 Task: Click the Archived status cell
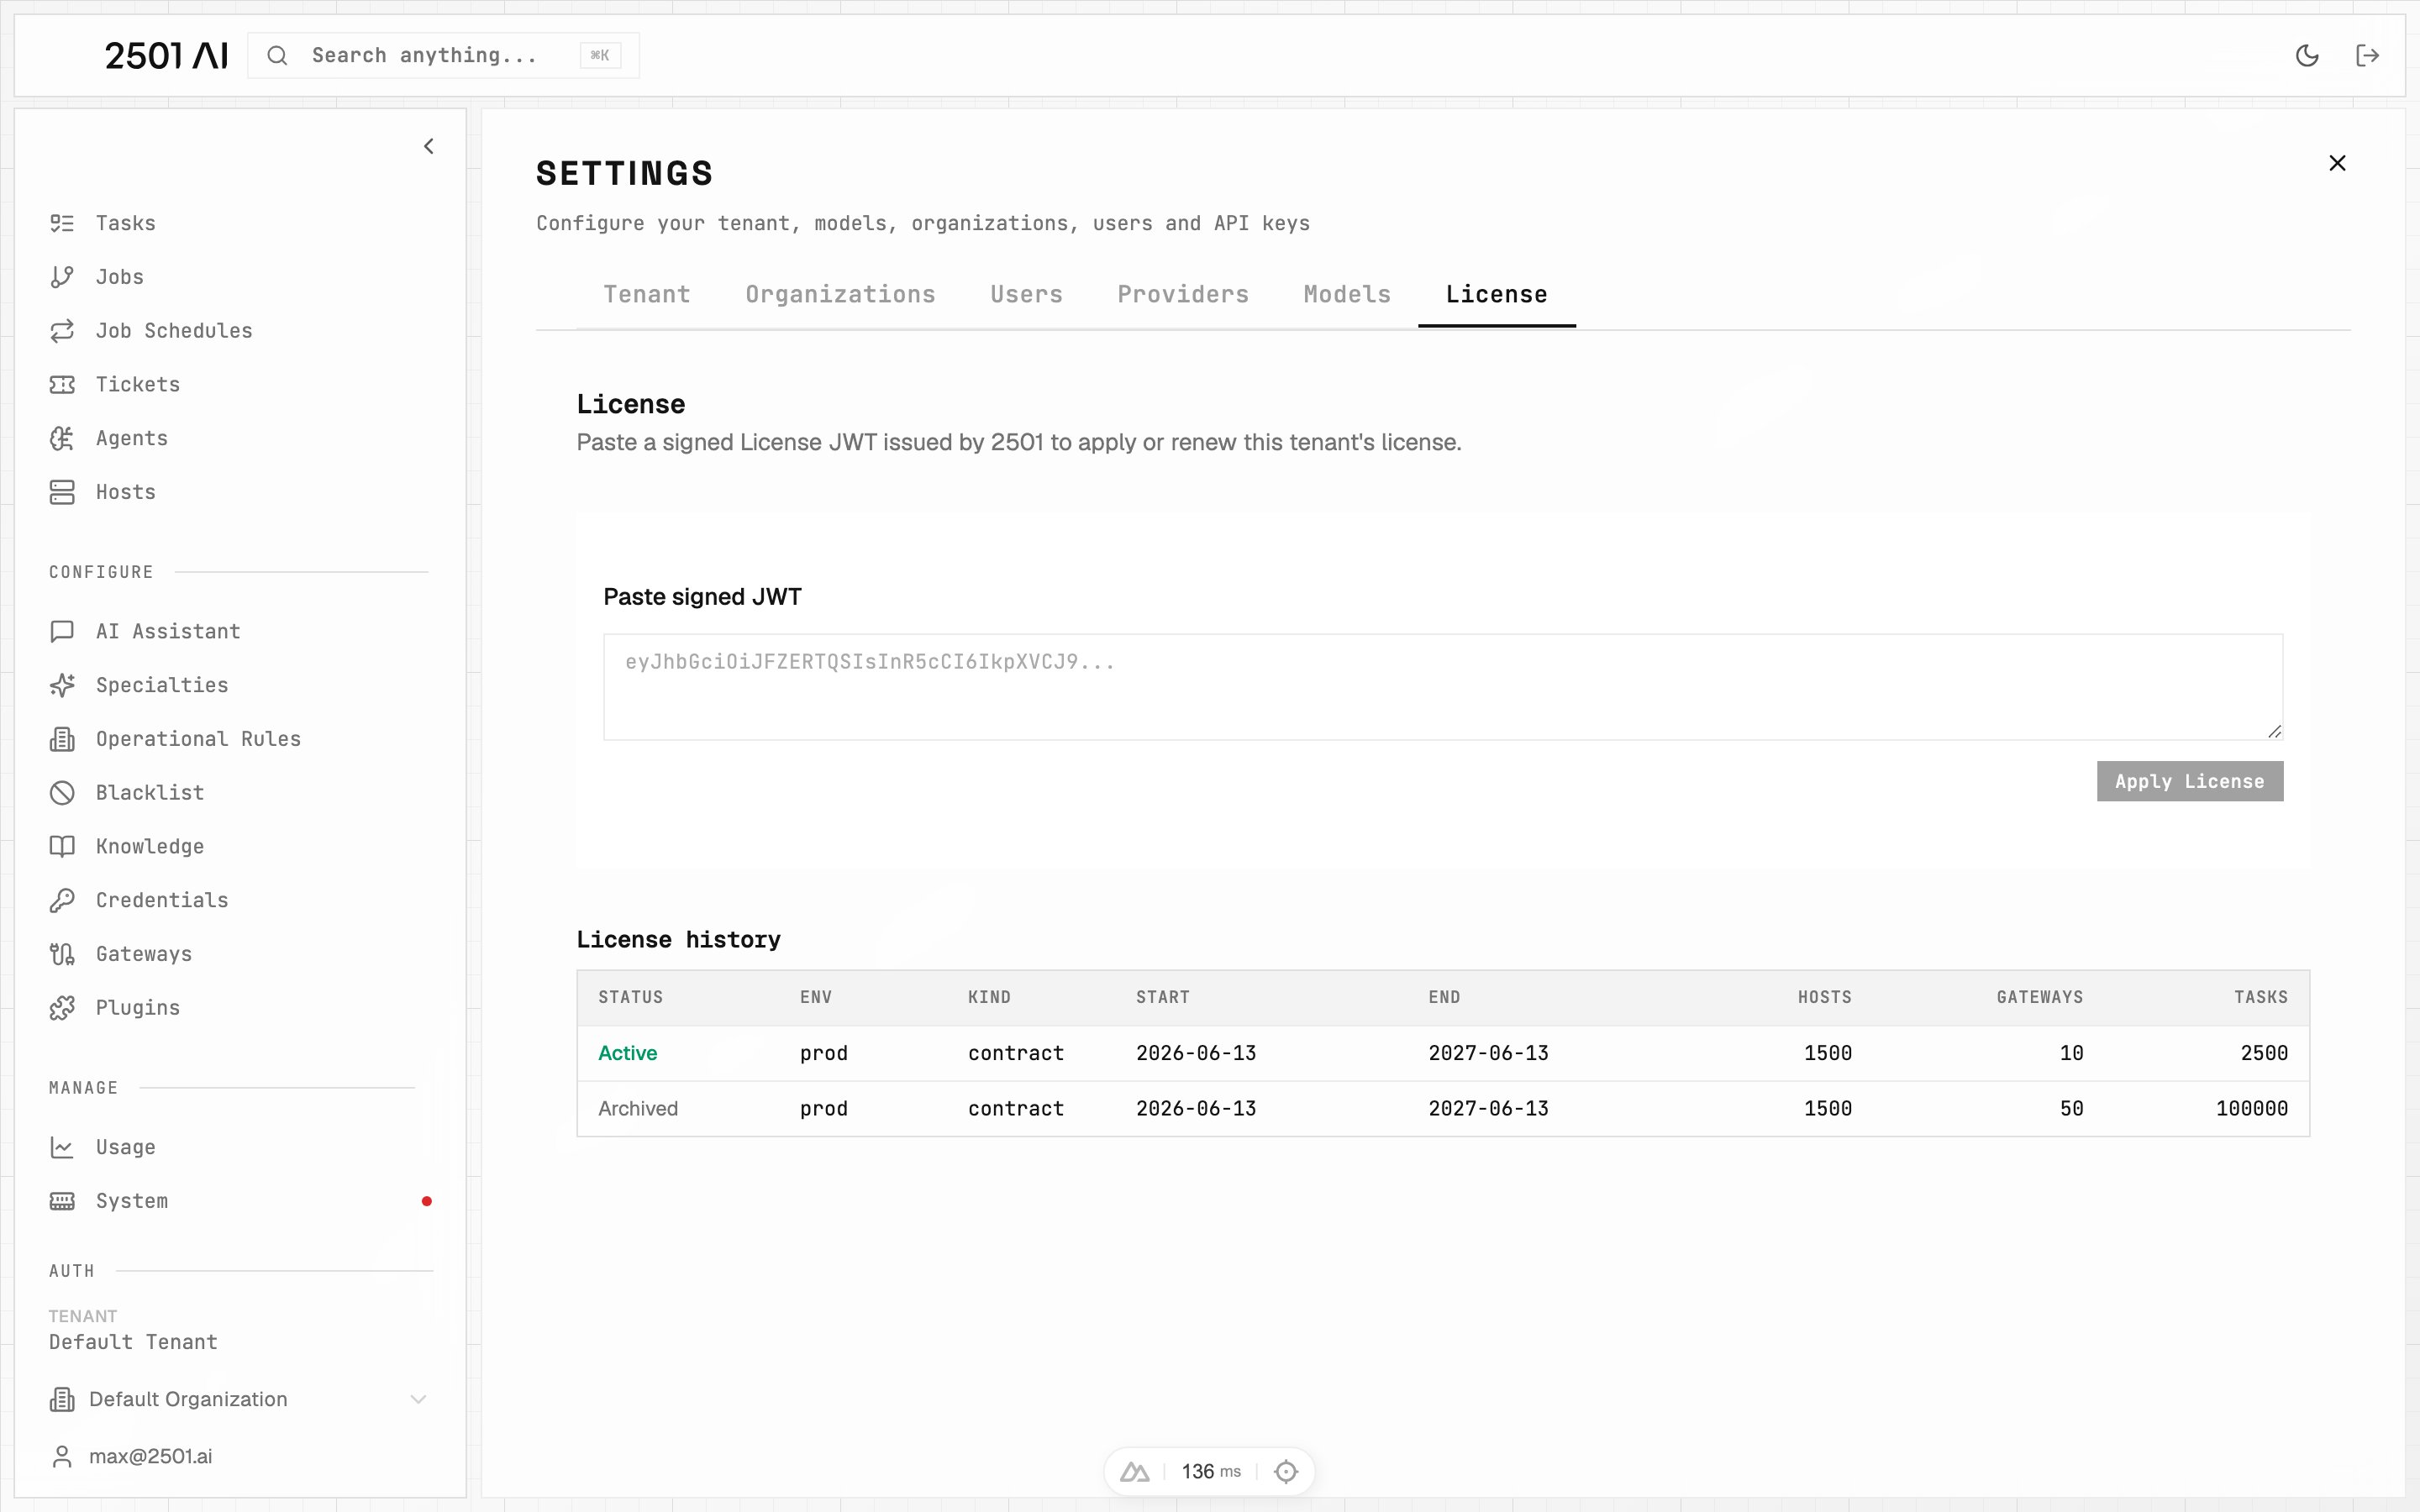point(638,1109)
